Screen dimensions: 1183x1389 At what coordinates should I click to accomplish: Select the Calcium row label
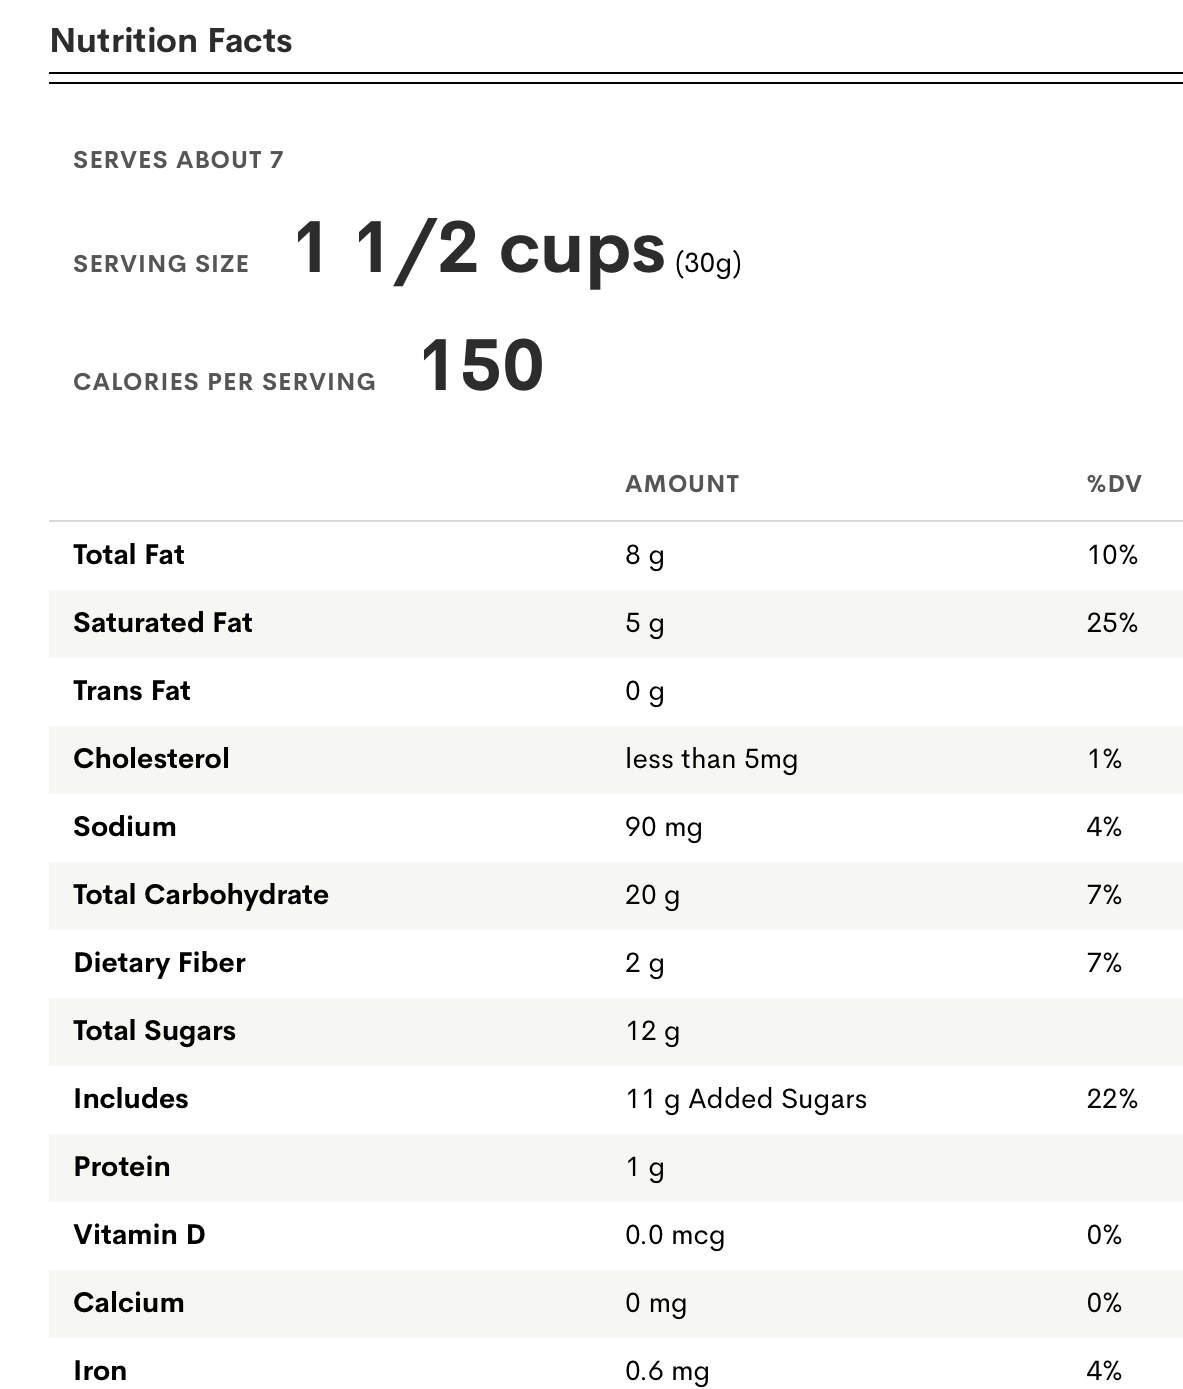click(129, 1303)
